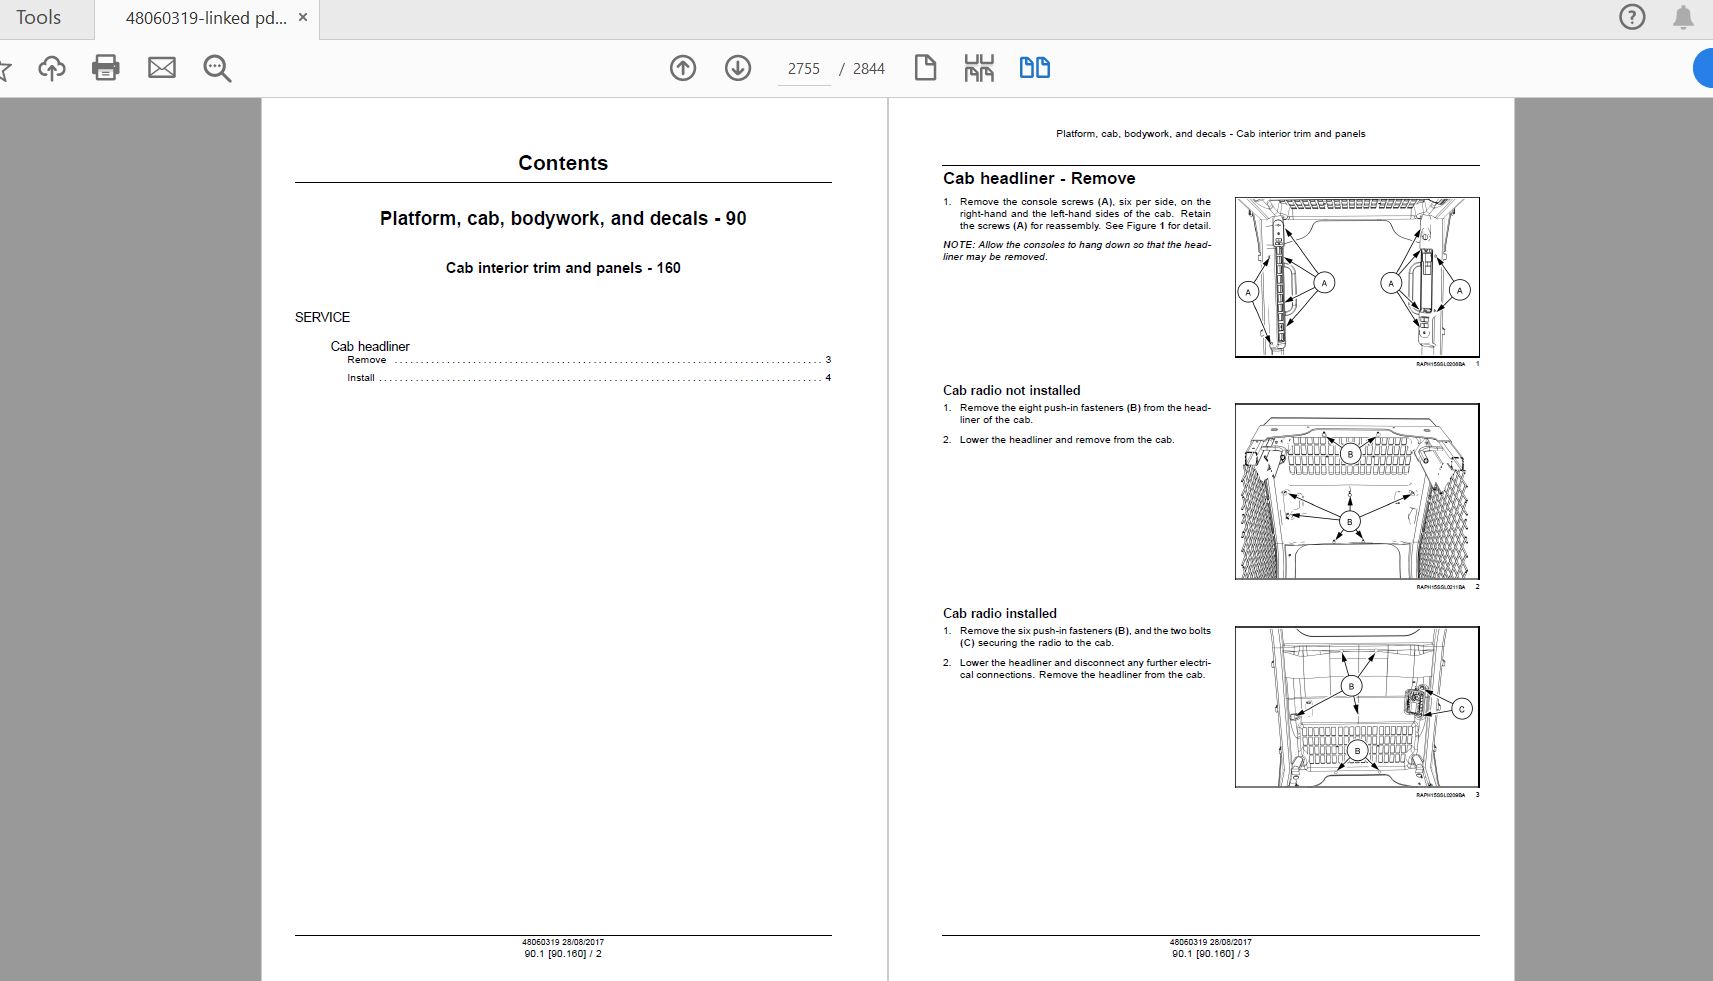Select single page view icon
This screenshot has width=1713, height=981.
coord(926,68)
